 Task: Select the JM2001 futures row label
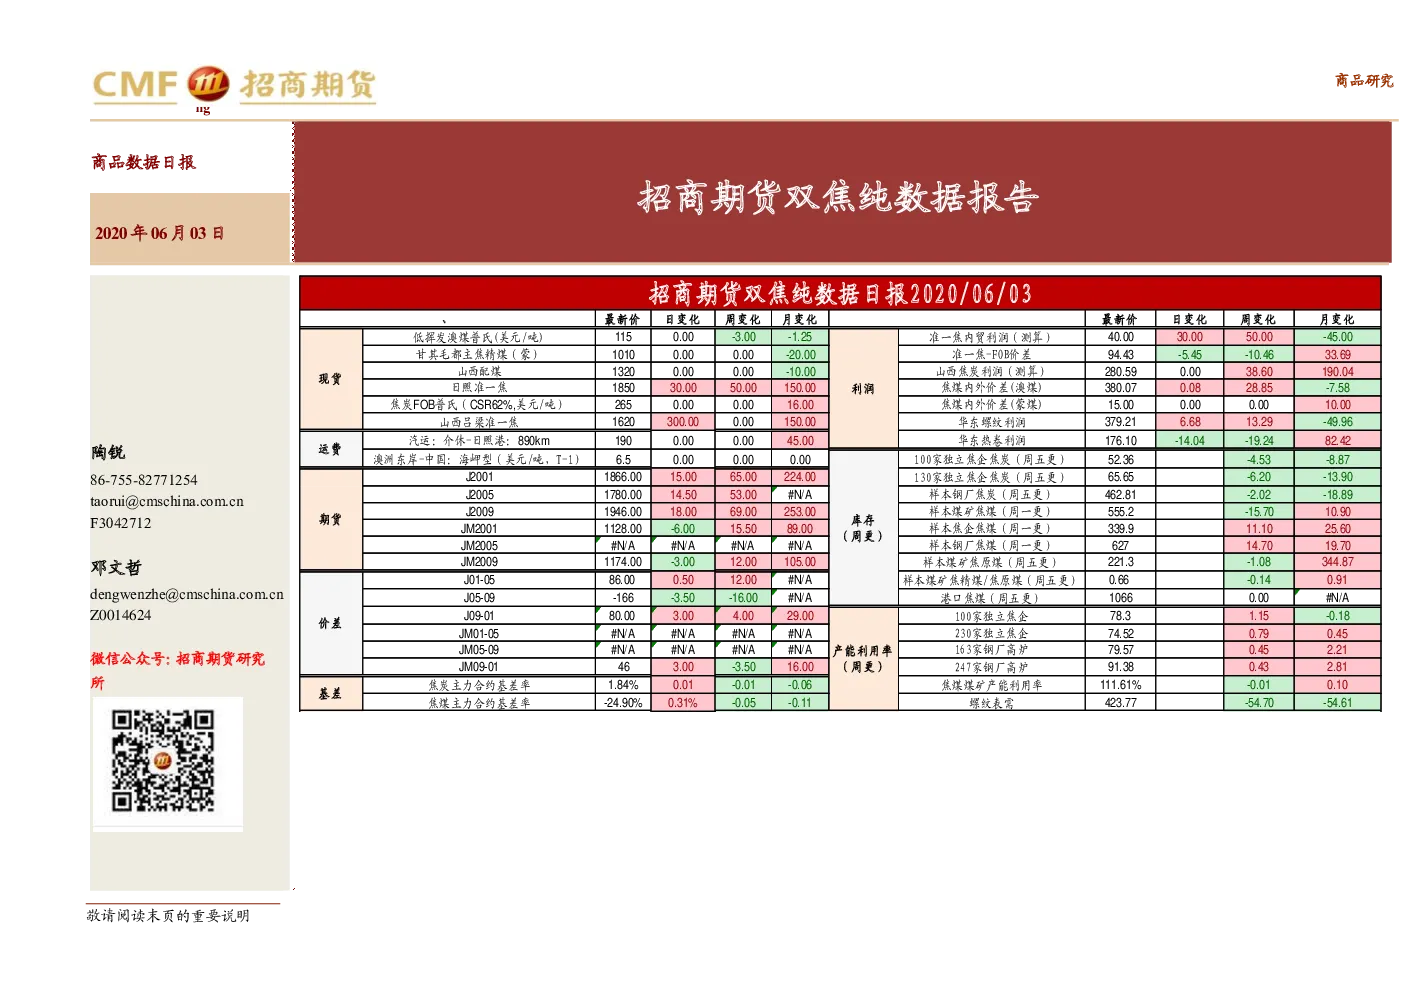point(480,529)
